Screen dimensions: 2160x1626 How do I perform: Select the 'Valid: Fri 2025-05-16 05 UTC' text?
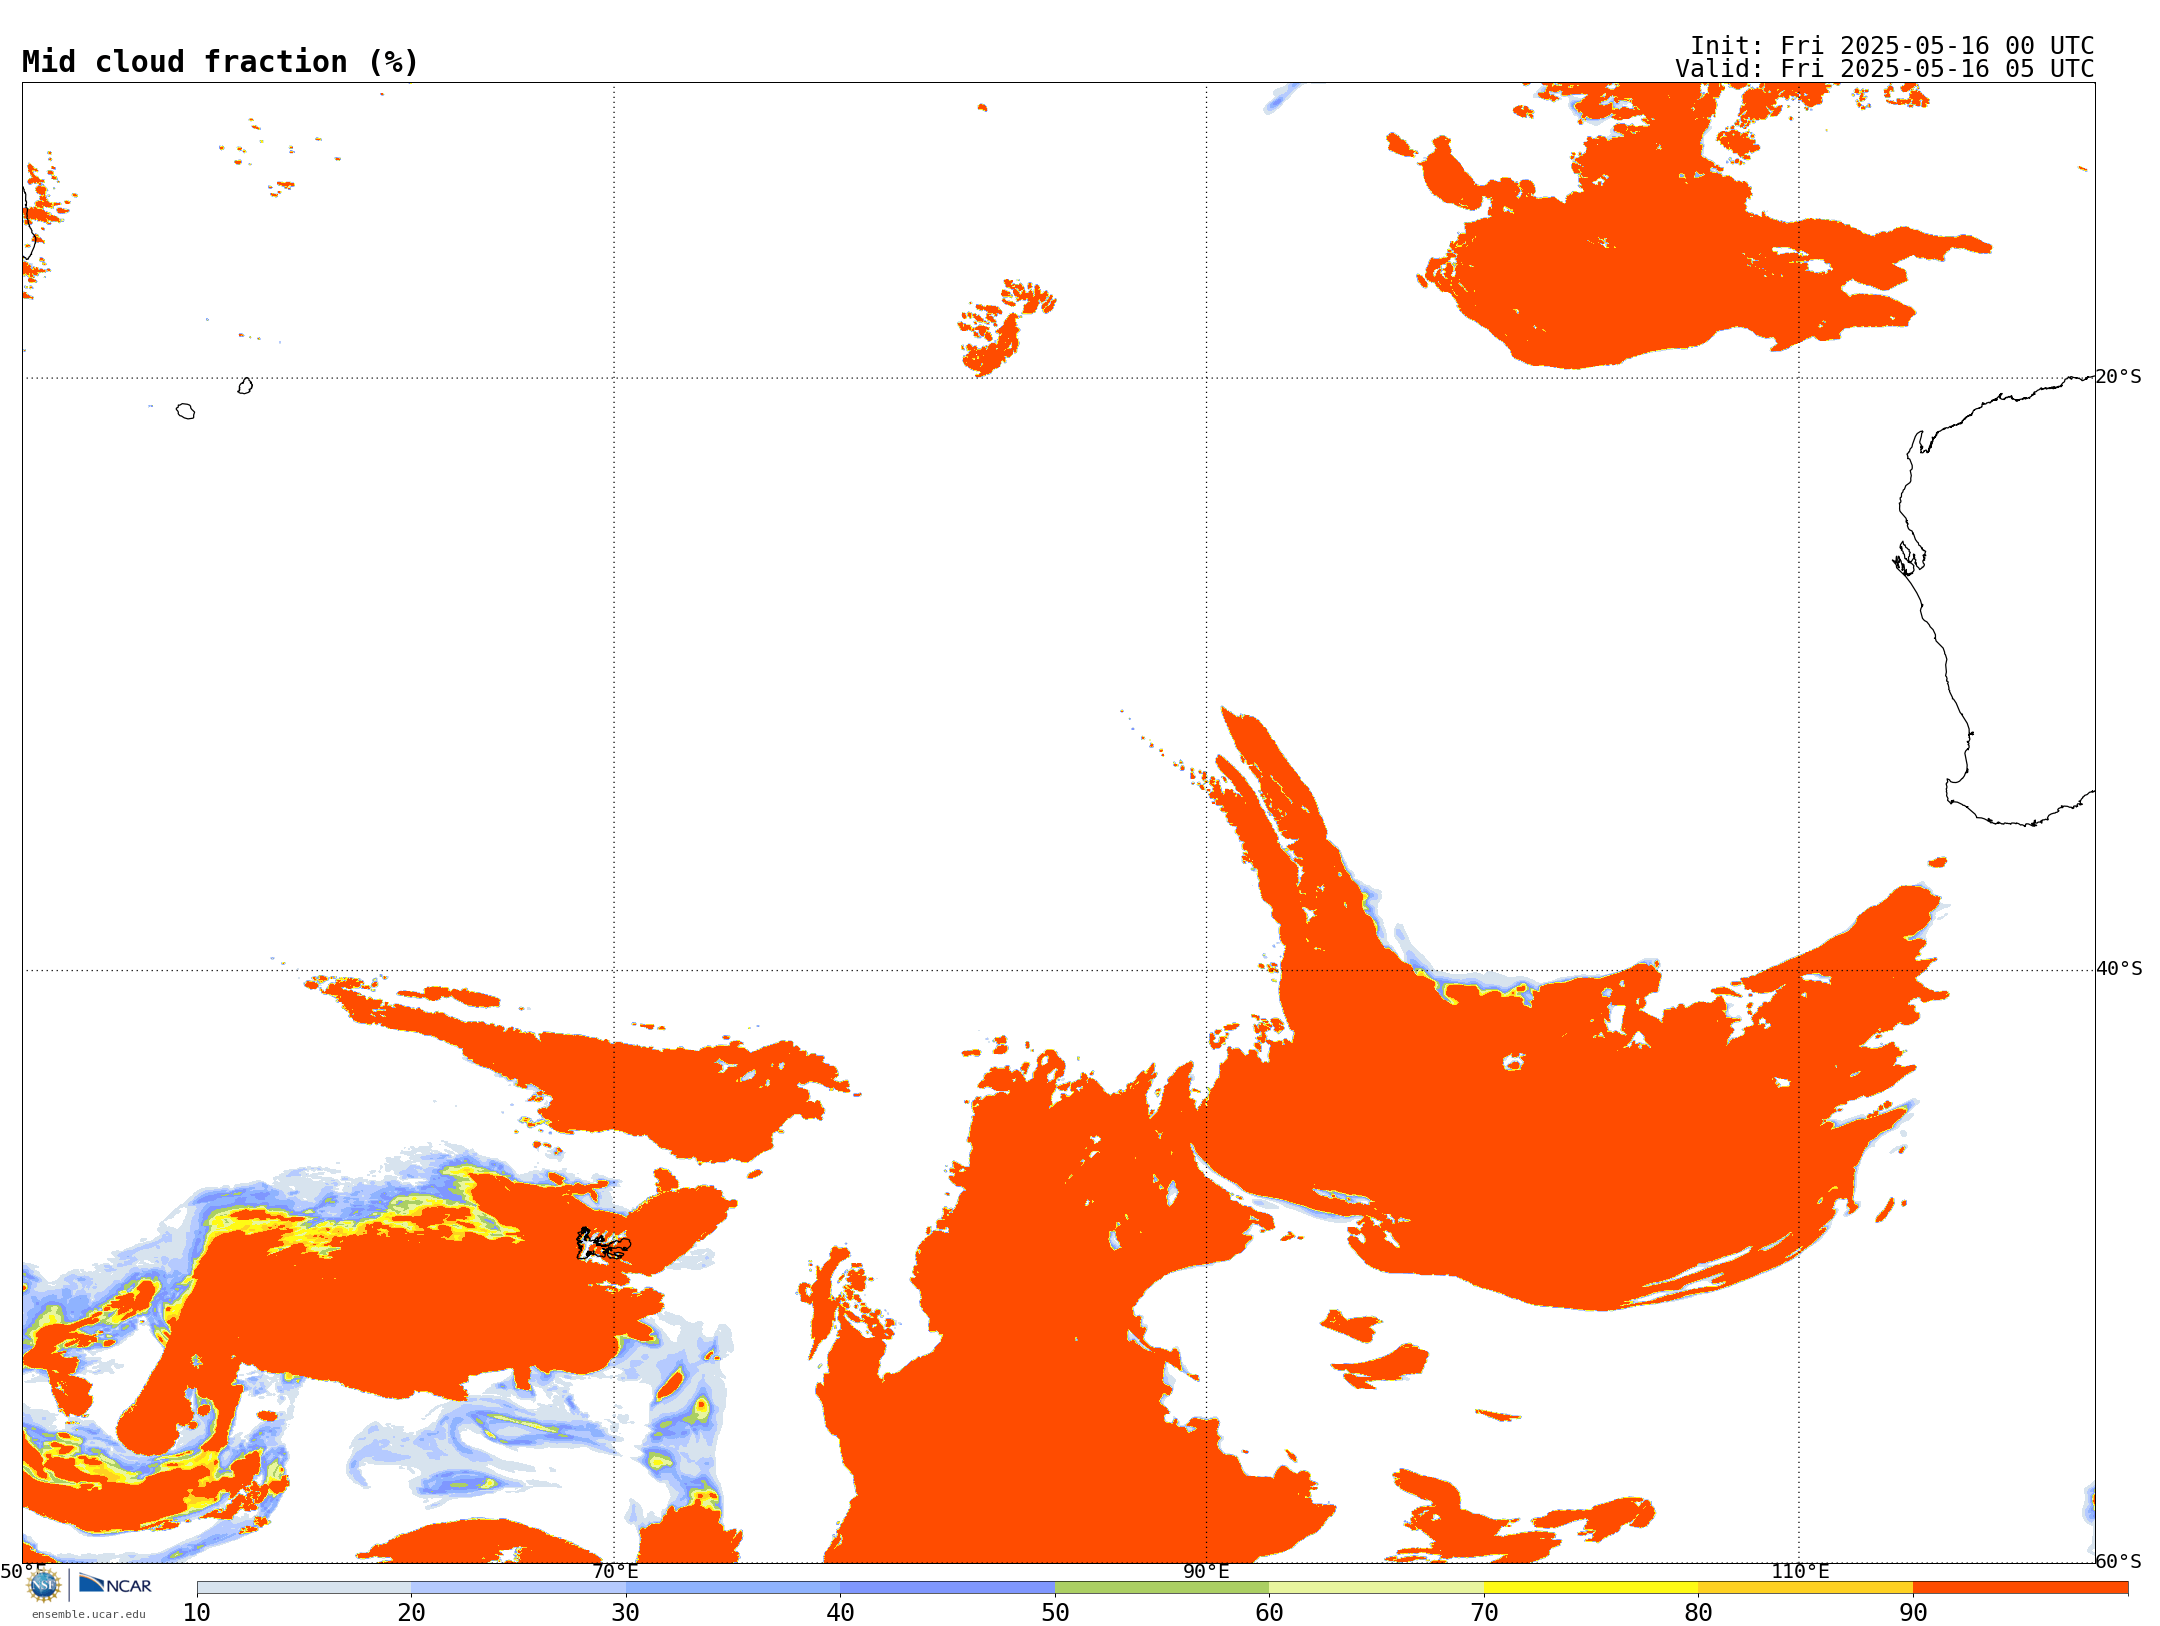tap(1885, 69)
